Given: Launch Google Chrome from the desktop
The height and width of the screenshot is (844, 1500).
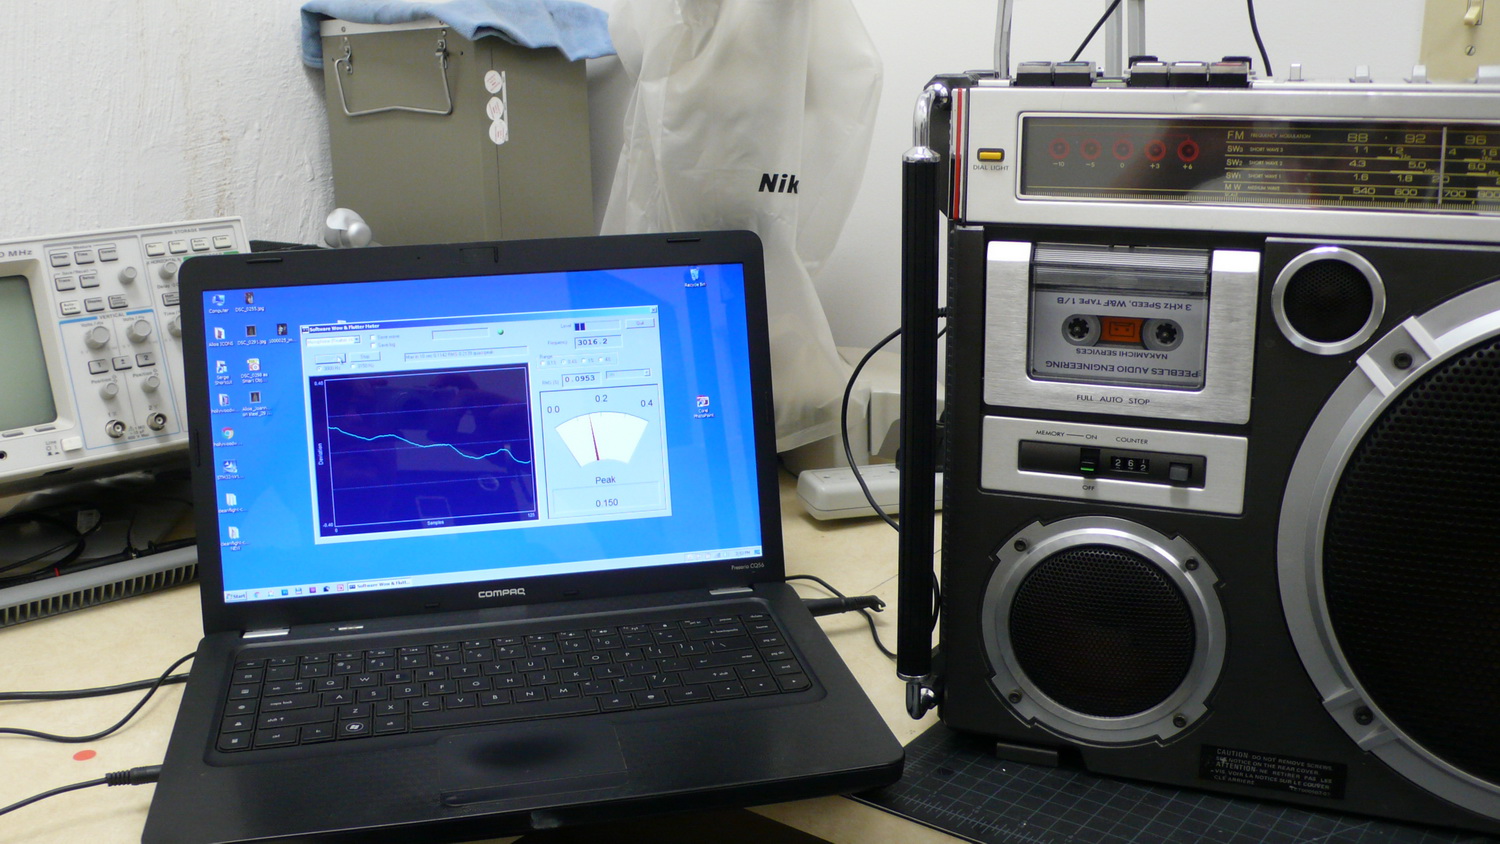Looking at the screenshot, I should [x=228, y=437].
